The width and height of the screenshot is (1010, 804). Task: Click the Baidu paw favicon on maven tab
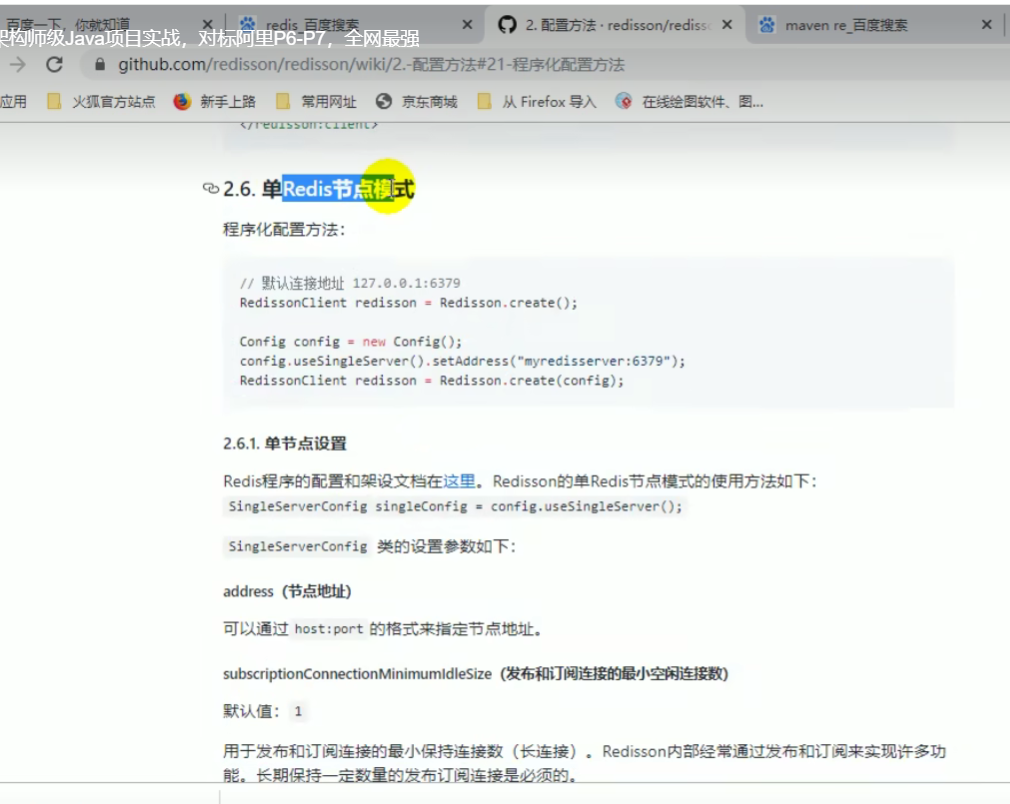(x=767, y=25)
